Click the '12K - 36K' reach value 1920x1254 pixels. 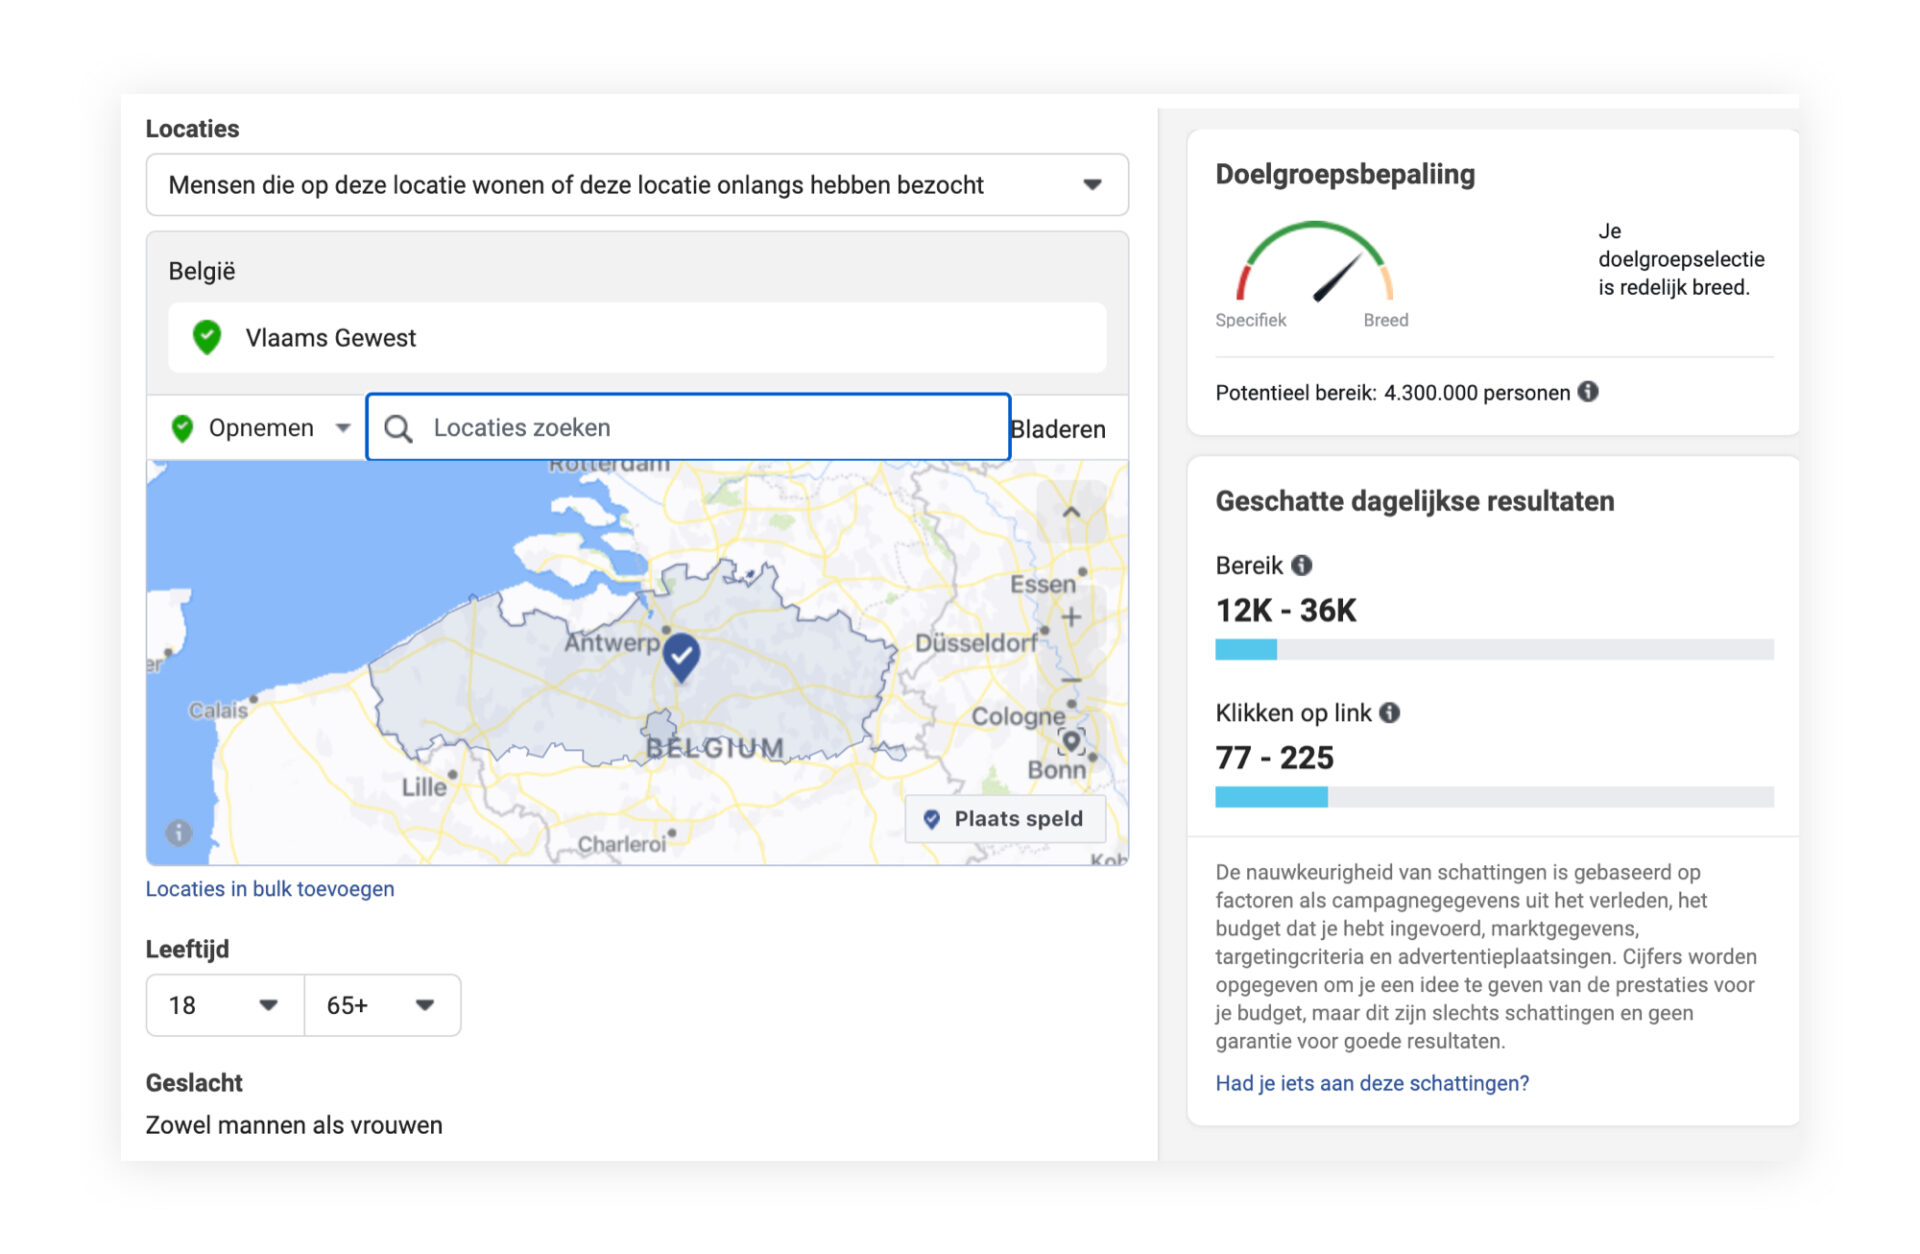pos(1286,610)
